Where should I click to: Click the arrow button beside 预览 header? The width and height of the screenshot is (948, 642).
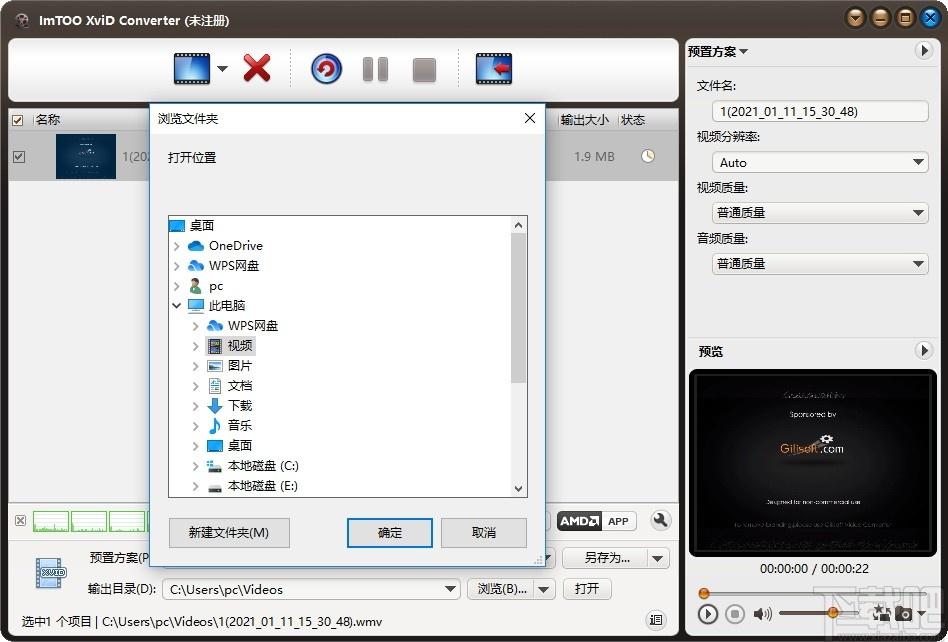[x=924, y=350]
